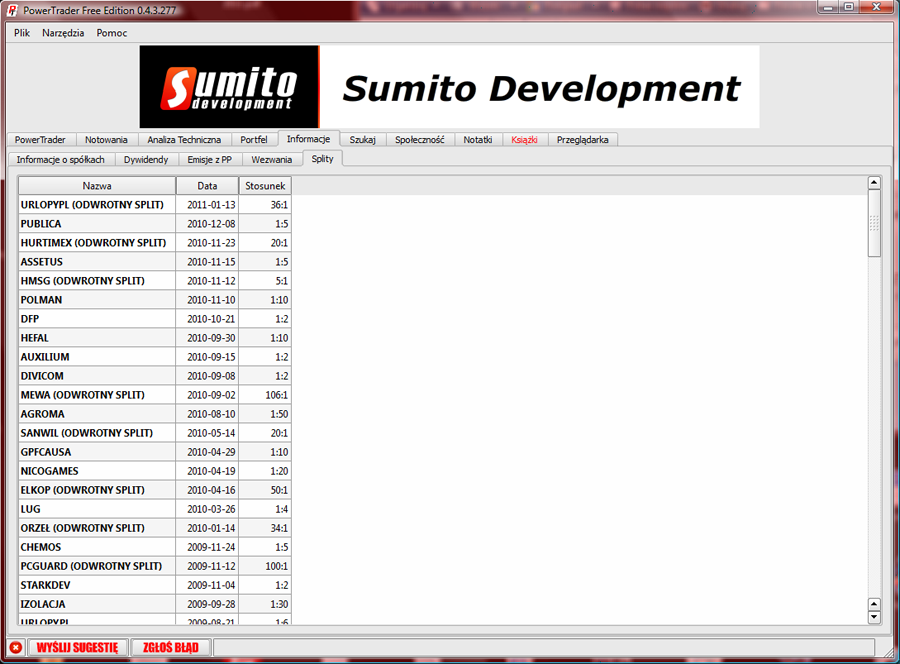Switch to the Przeglądarka tab
The image size is (900, 664).
[x=583, y=139]
